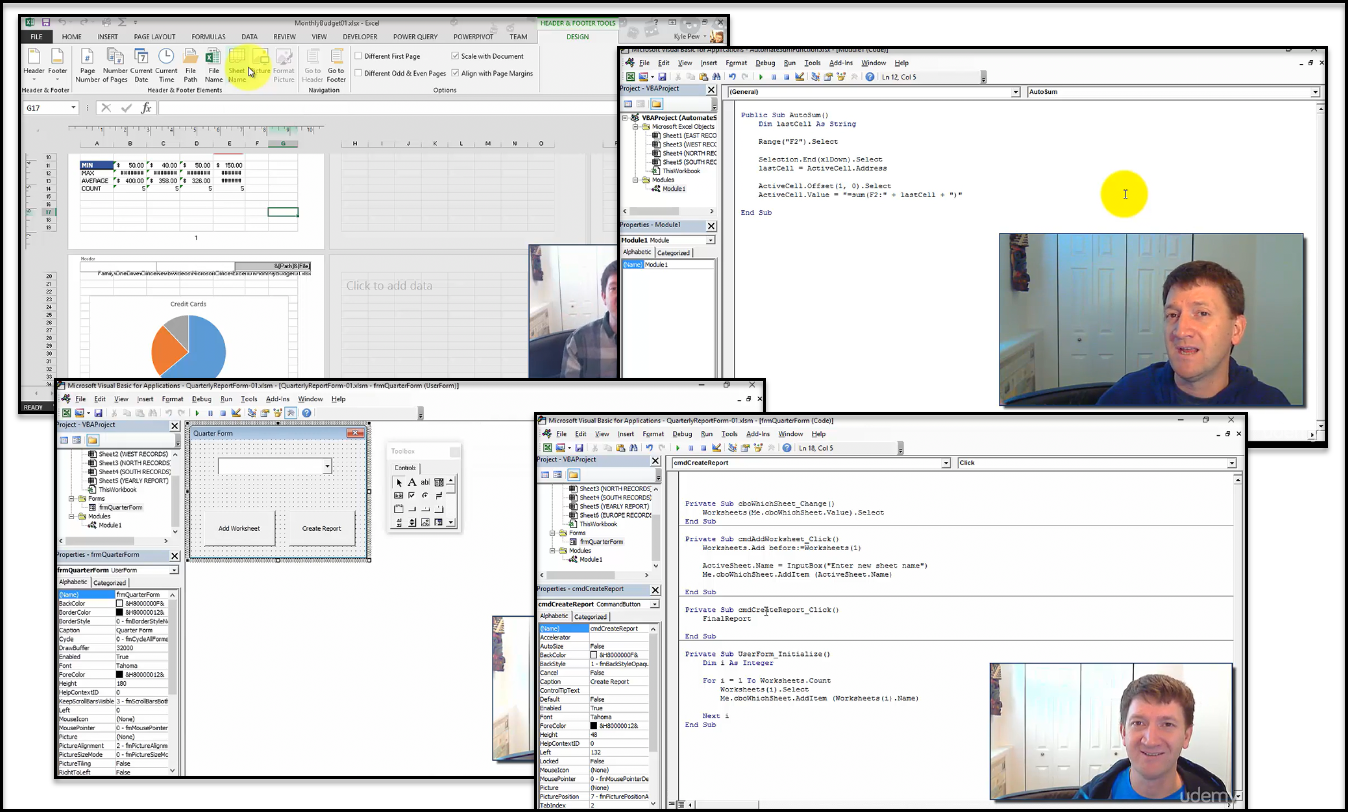This screenshot has height=812, width=1348.
Task: Open Tools menu in frmQuarterForm (Code) window
Action: point(729,434)
